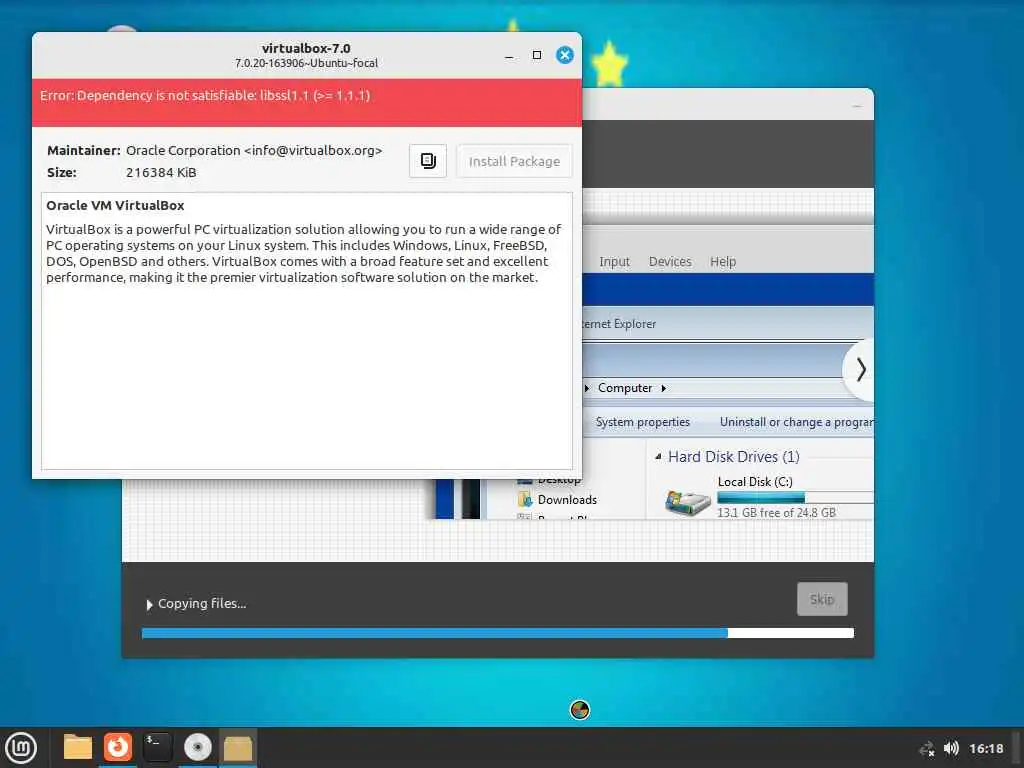Open the volume tray icon
Viewport: 1024px width, 768px height.
952,748
